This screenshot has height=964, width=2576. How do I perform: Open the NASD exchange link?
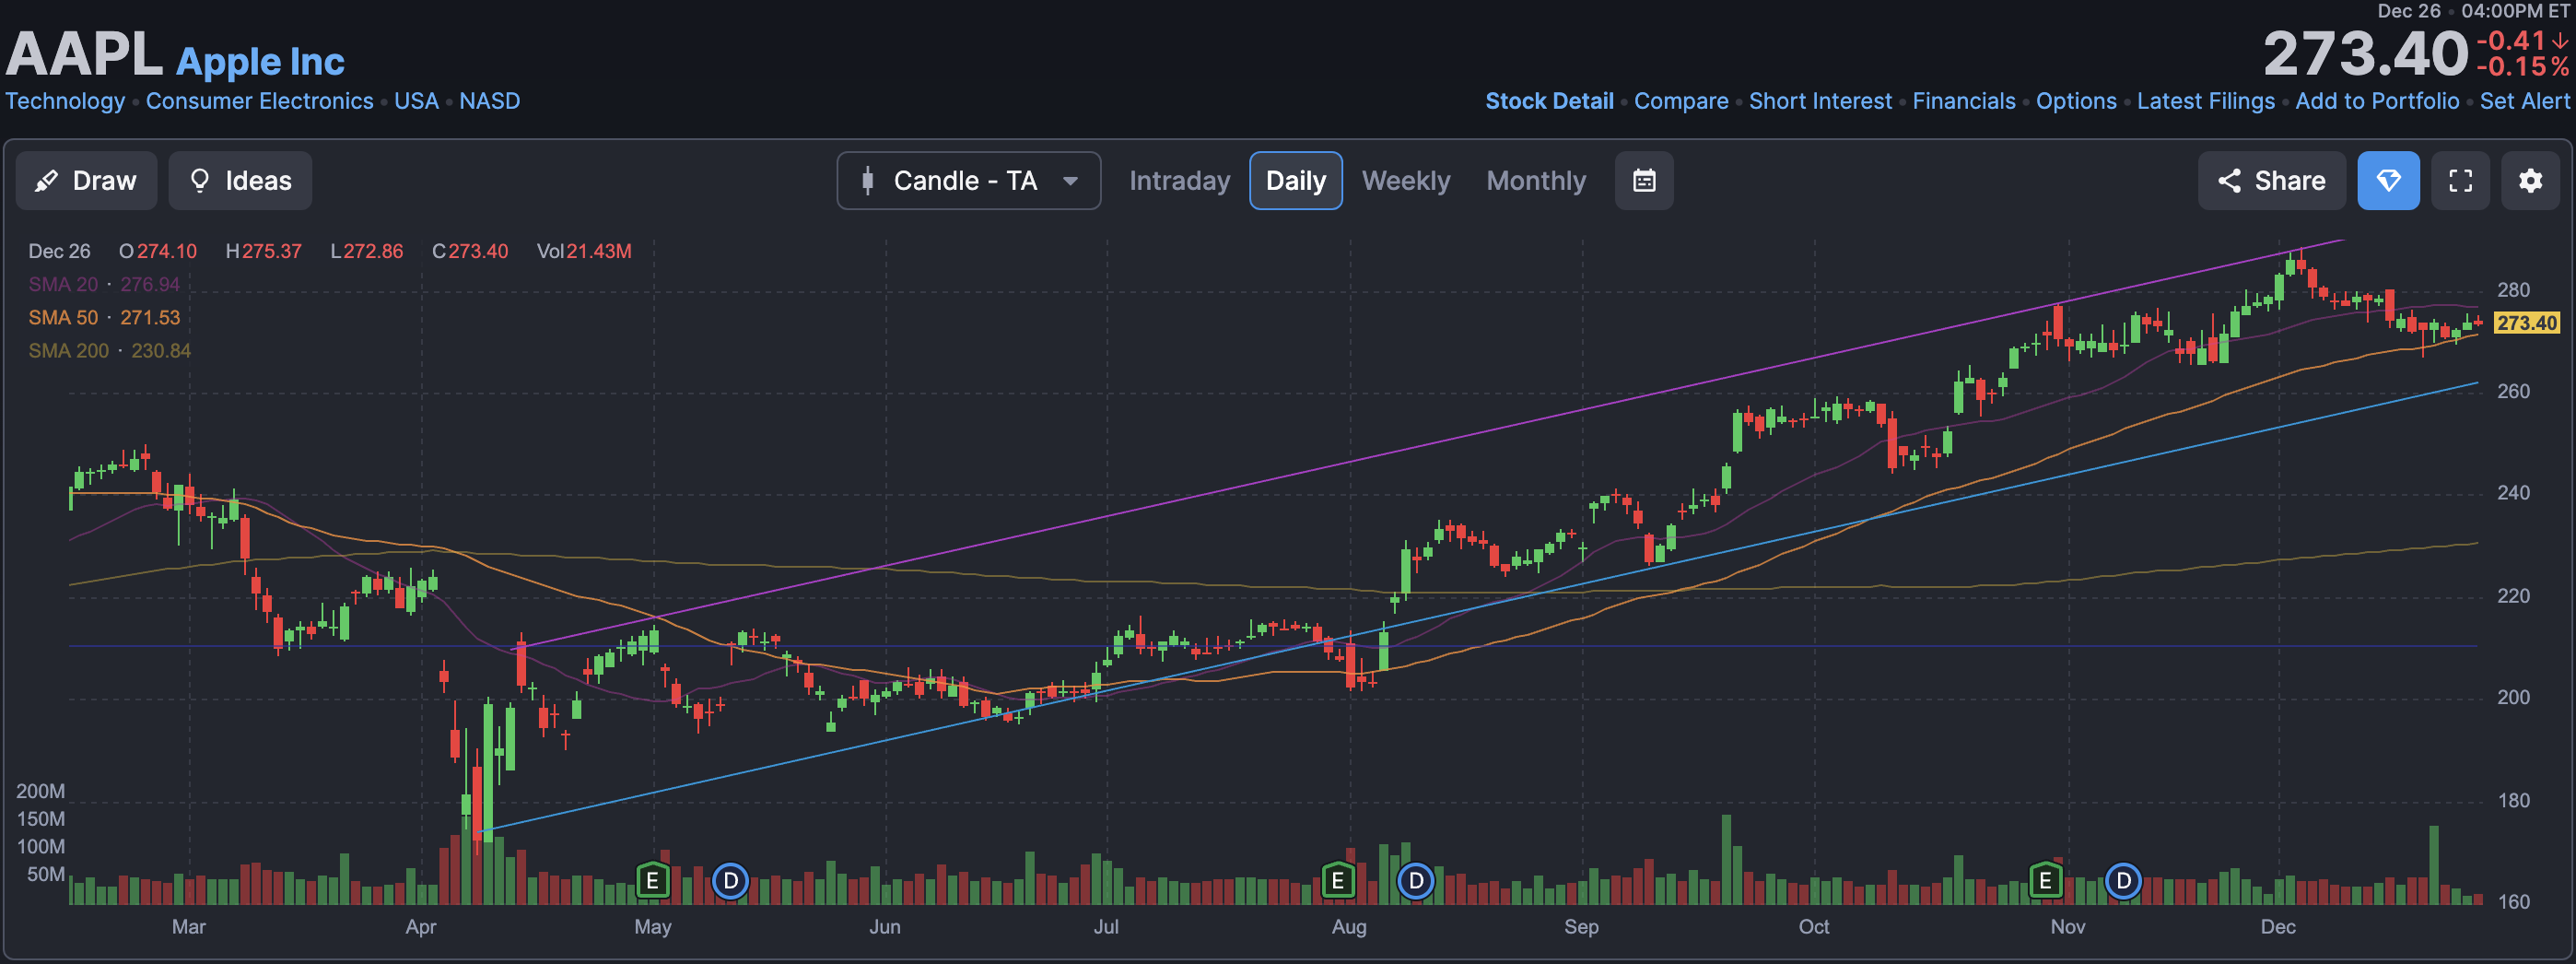[x=489, y=101]
